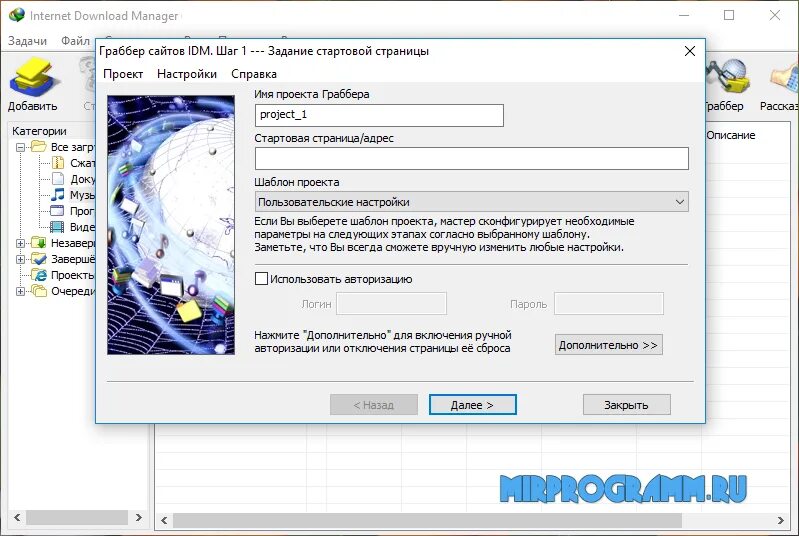The image size is (799, 536).
Task: Select the Compressed (Сжат) category archive icon
Action: click(x=58, y=163)
